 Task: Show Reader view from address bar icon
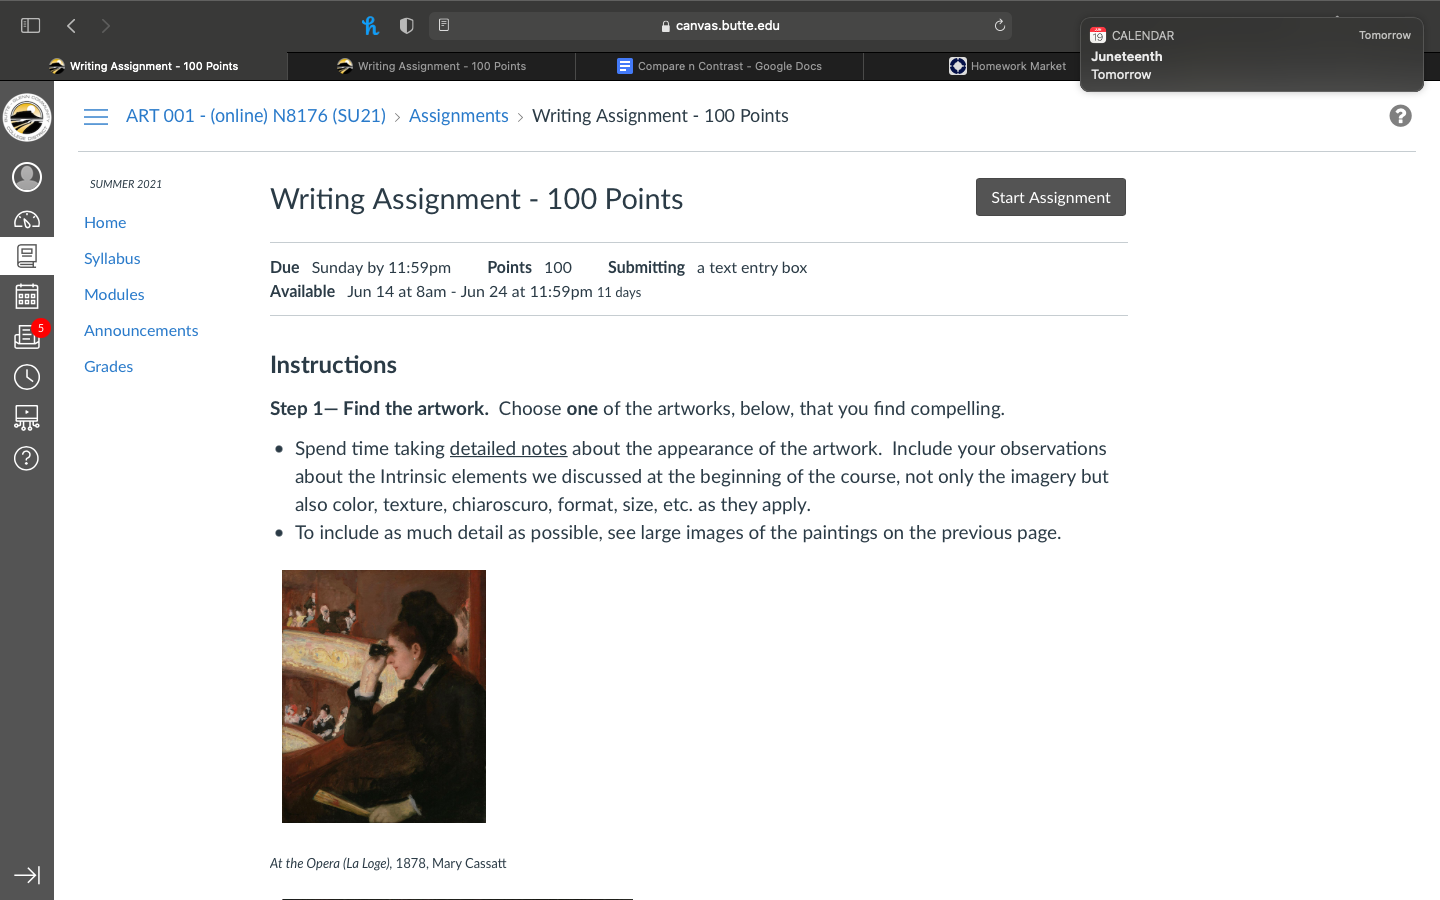444,25
